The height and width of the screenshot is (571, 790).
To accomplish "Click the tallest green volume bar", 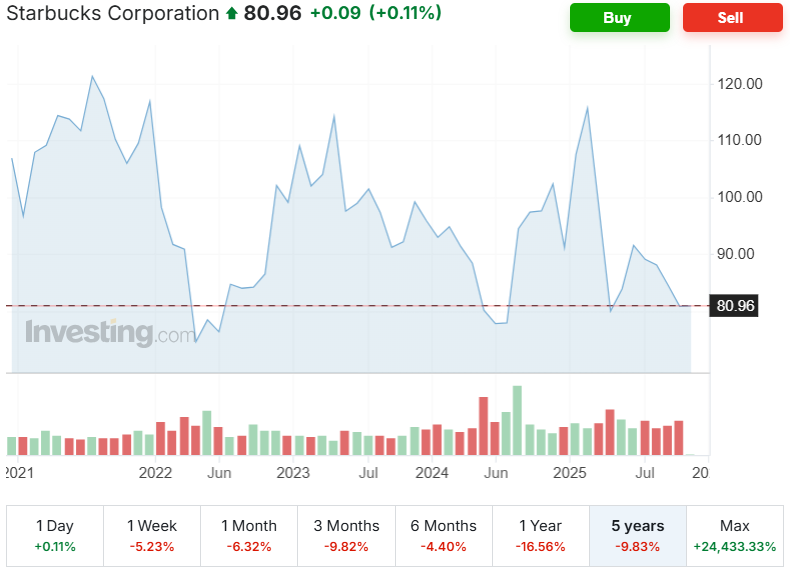I will (x=517, y=421).
